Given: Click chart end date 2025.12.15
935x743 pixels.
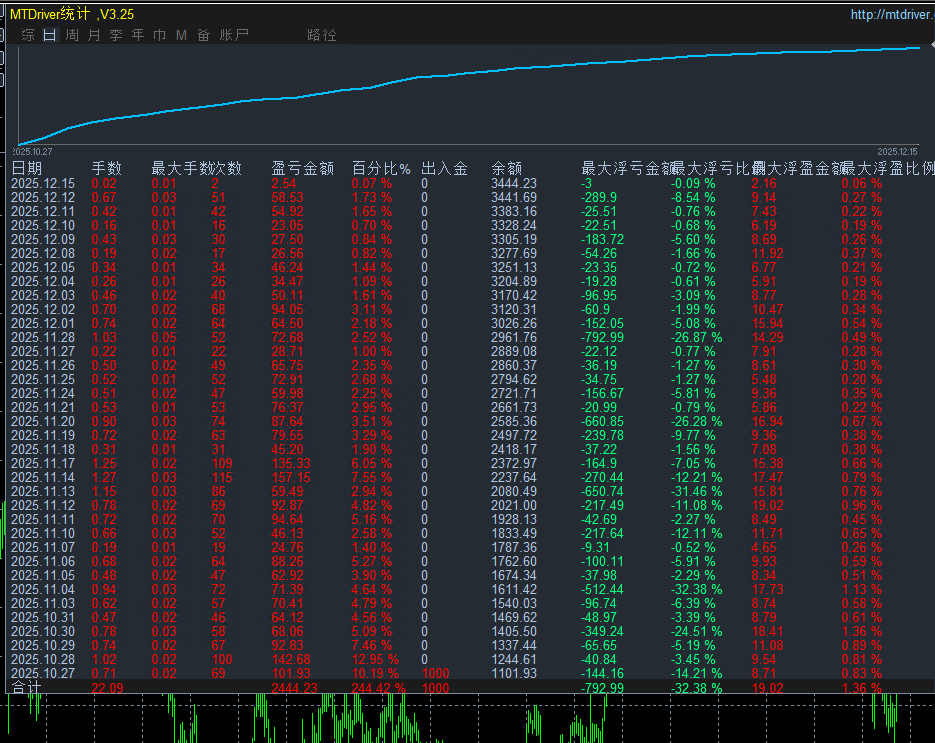Looking at the screenshot, I should pyautogui.click(x=897, y=152).
